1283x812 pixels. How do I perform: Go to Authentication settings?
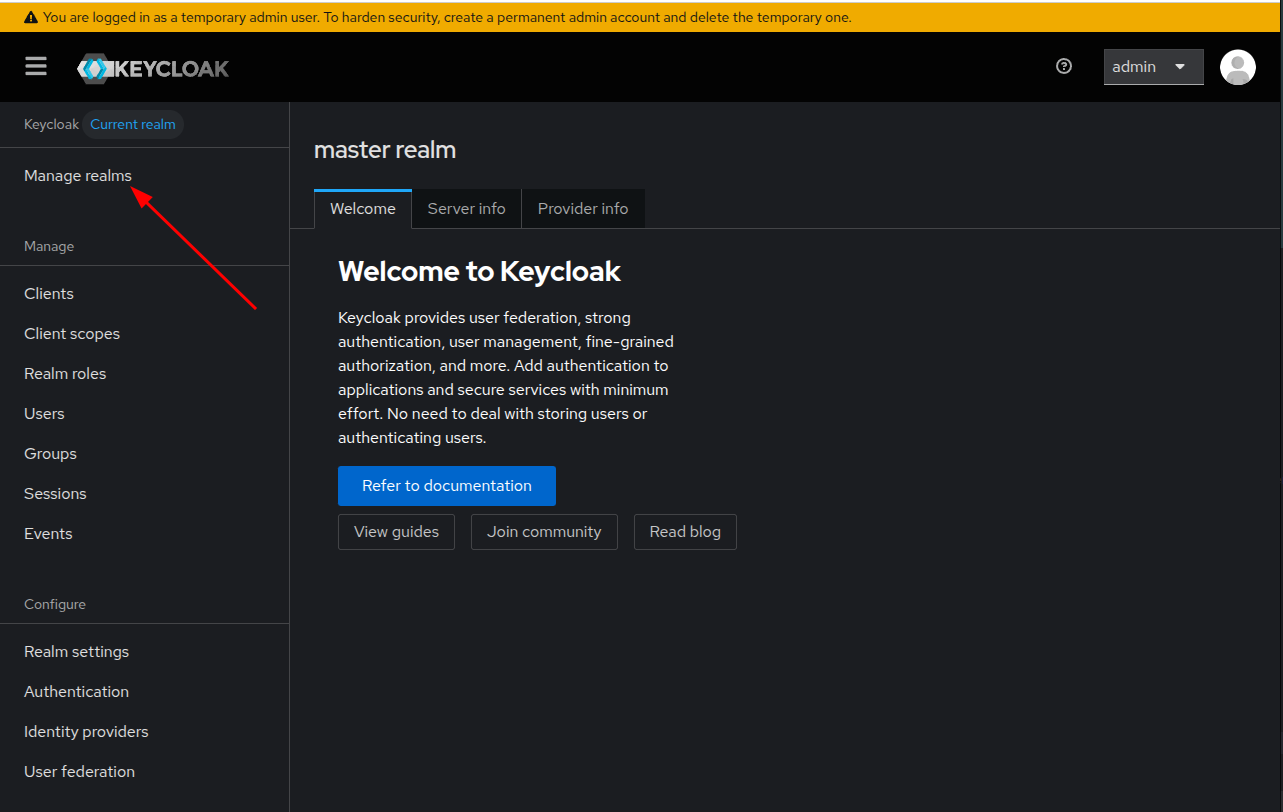click(x=77, y=692)
